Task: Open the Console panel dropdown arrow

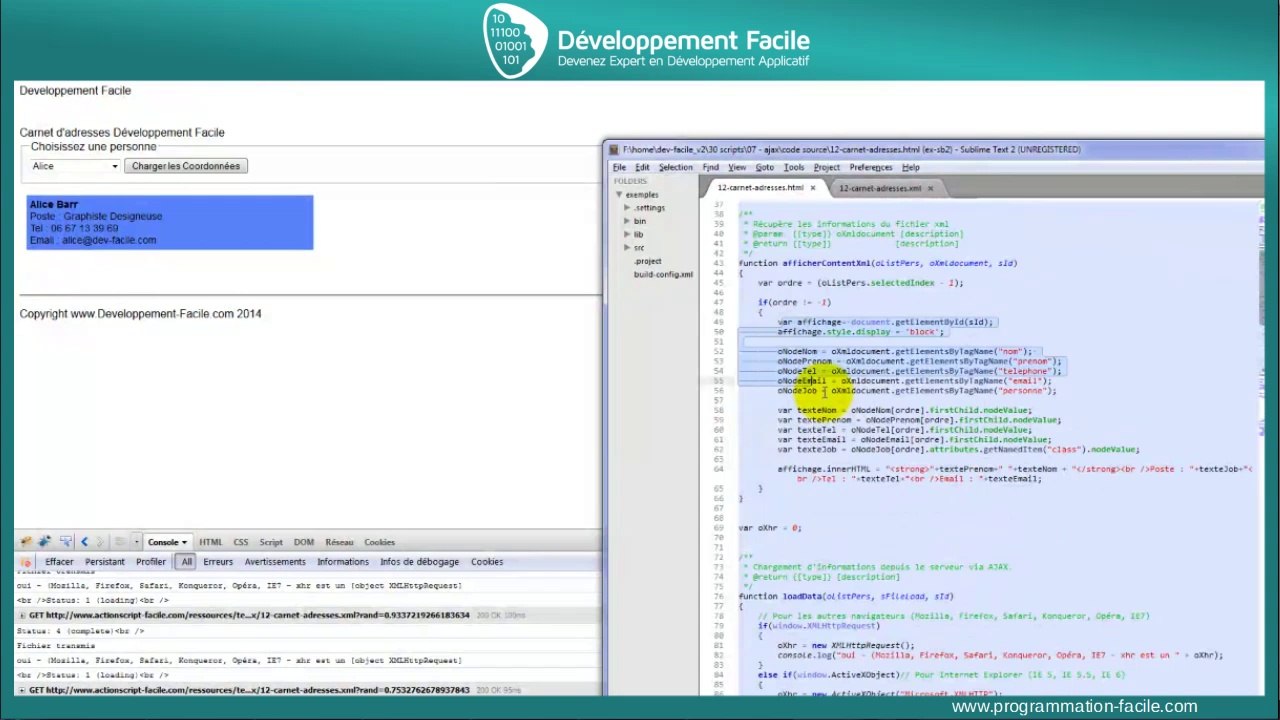Action: coord(184,542)
